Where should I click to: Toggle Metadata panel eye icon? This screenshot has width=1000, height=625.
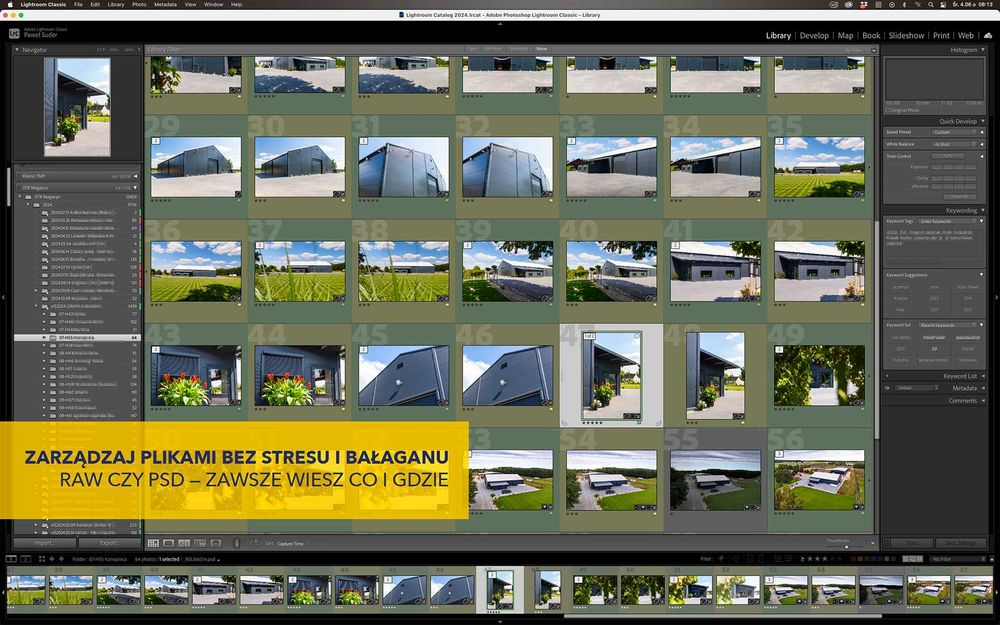[x=887, y=388]
